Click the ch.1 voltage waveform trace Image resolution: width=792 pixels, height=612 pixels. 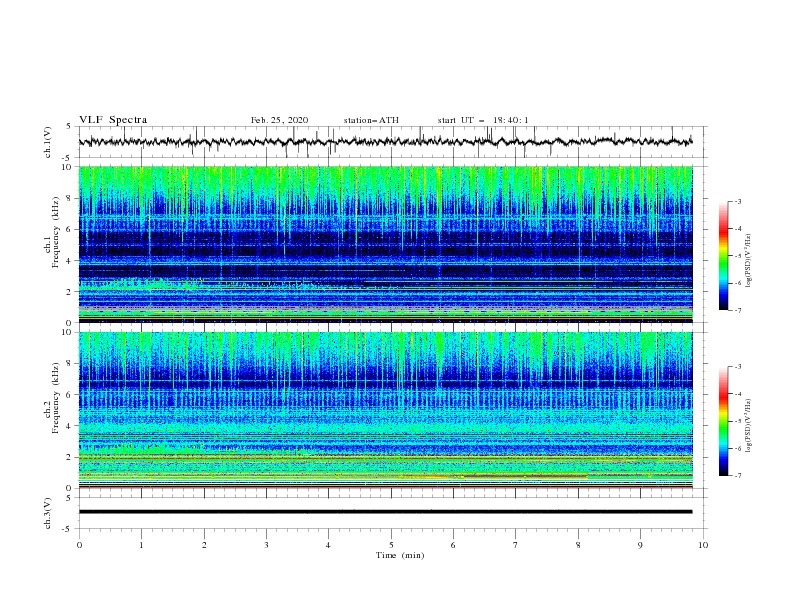385,142
